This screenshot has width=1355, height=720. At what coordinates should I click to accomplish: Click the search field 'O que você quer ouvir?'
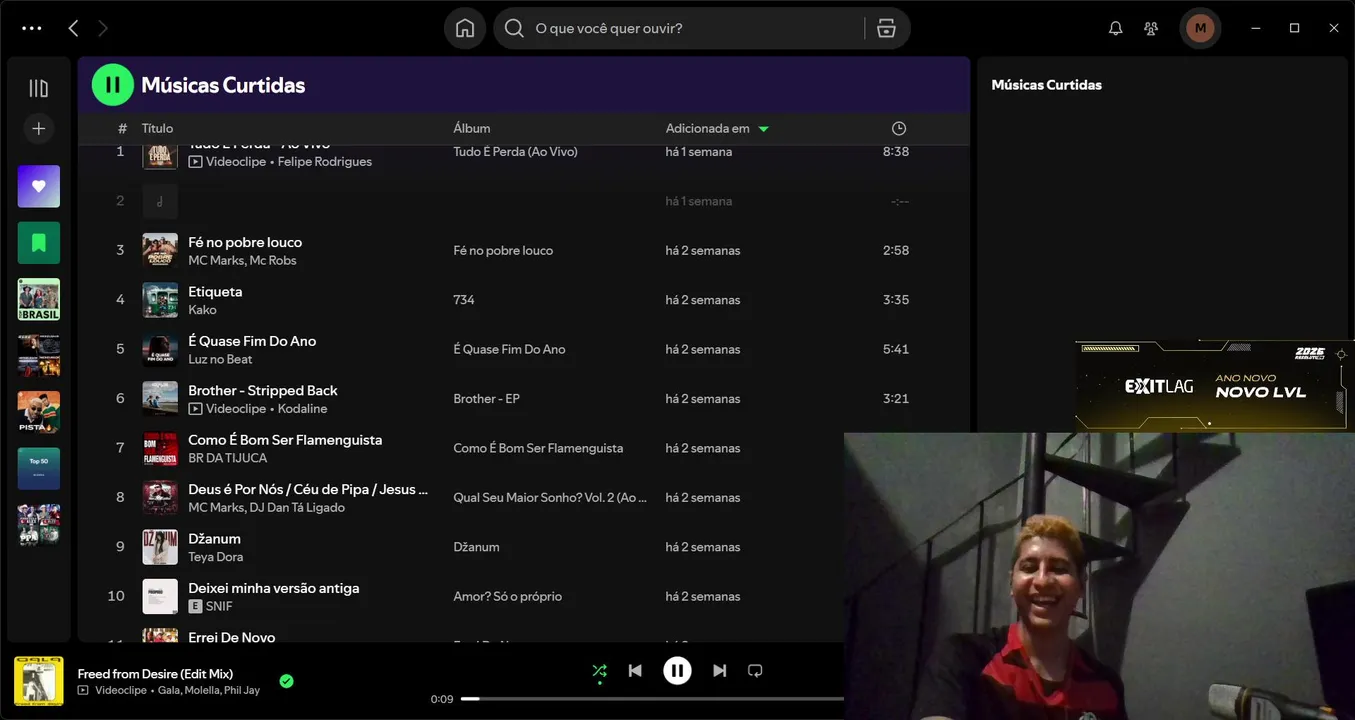tap(680, 28)
